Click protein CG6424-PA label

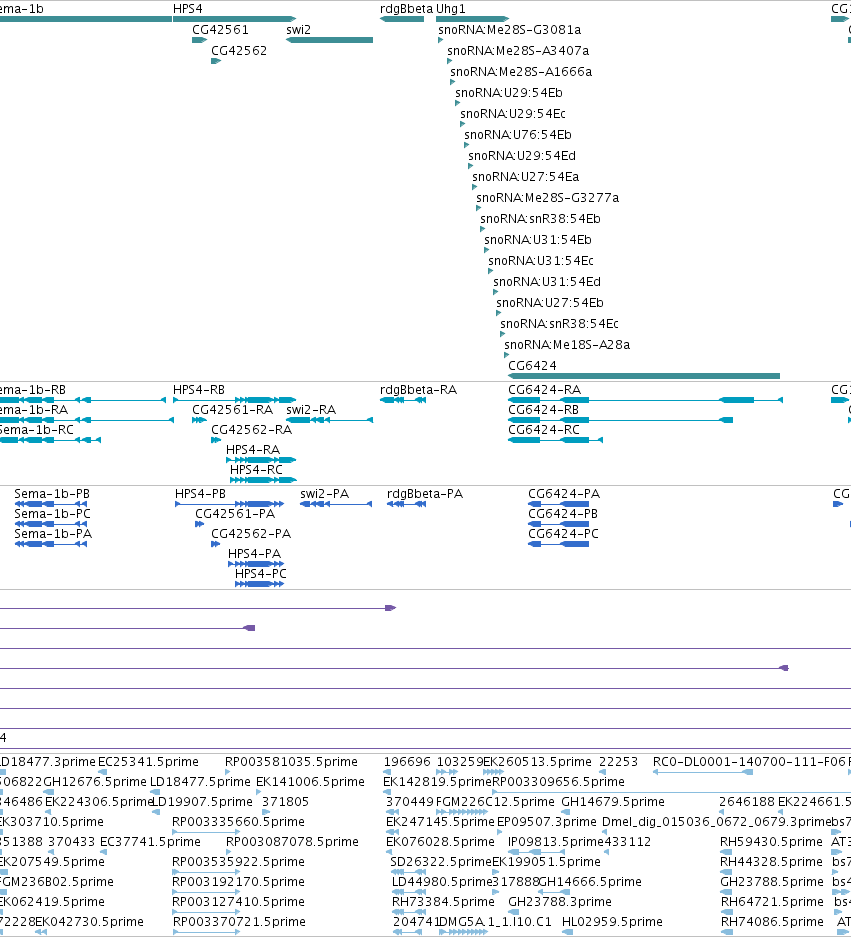(x=564, y=494)
